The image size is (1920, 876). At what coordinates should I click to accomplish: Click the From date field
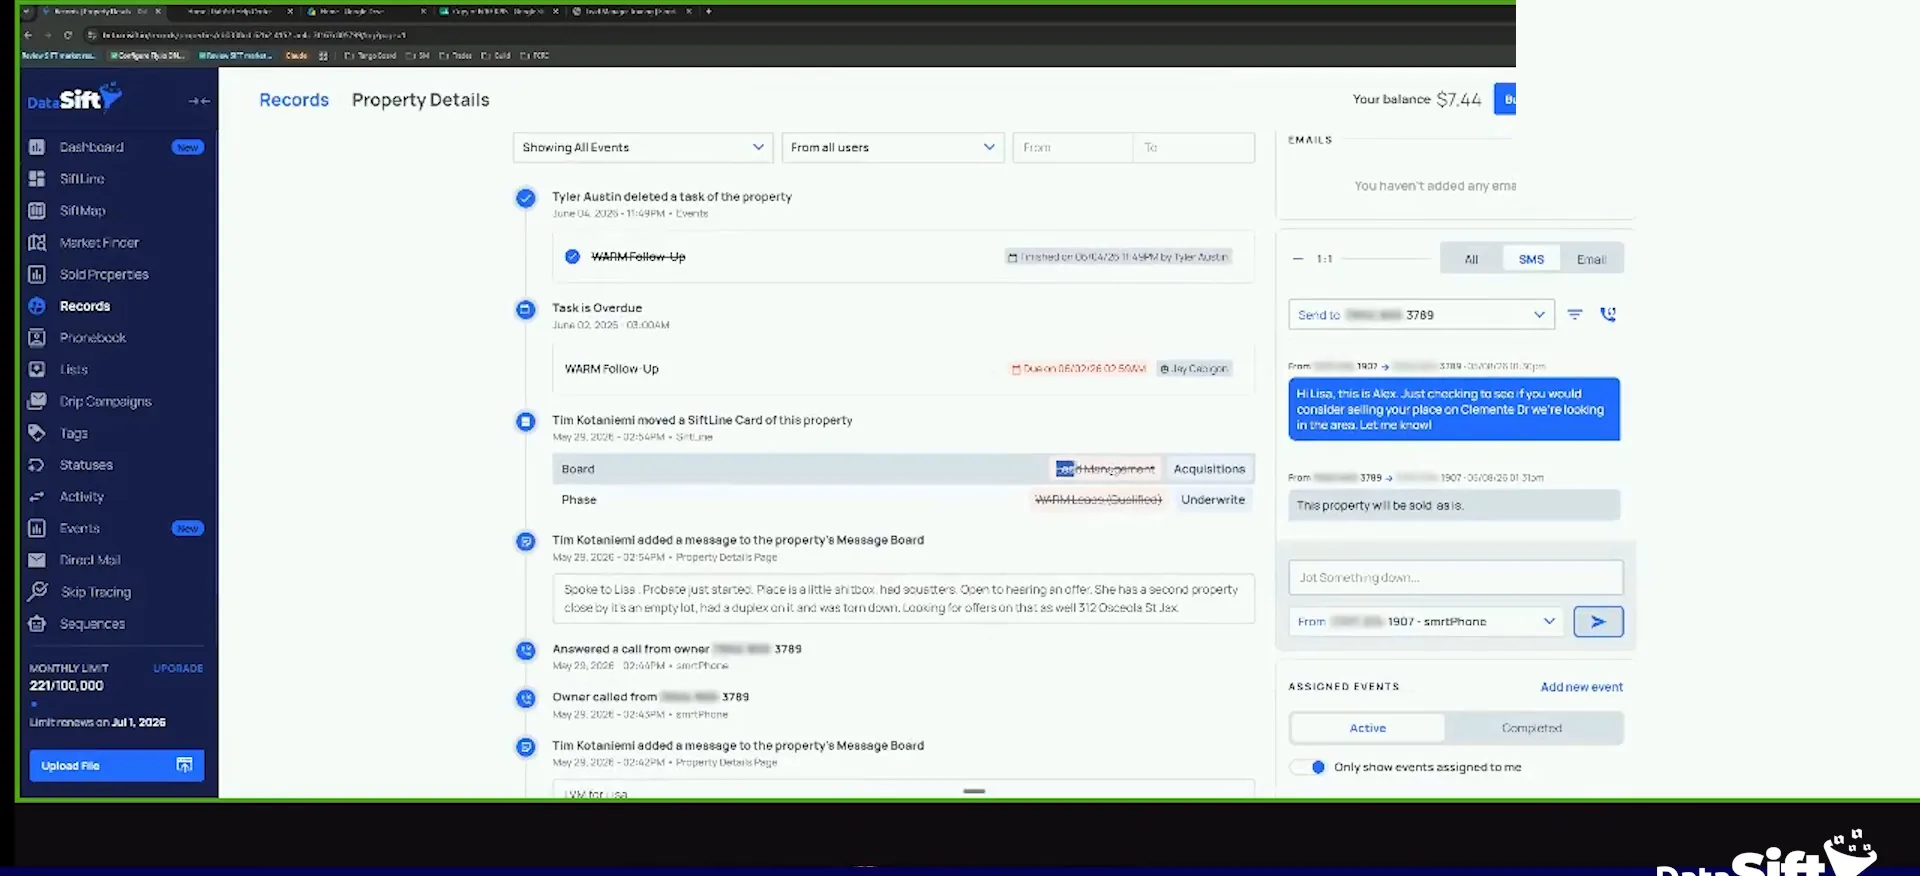click(1072, 148)
